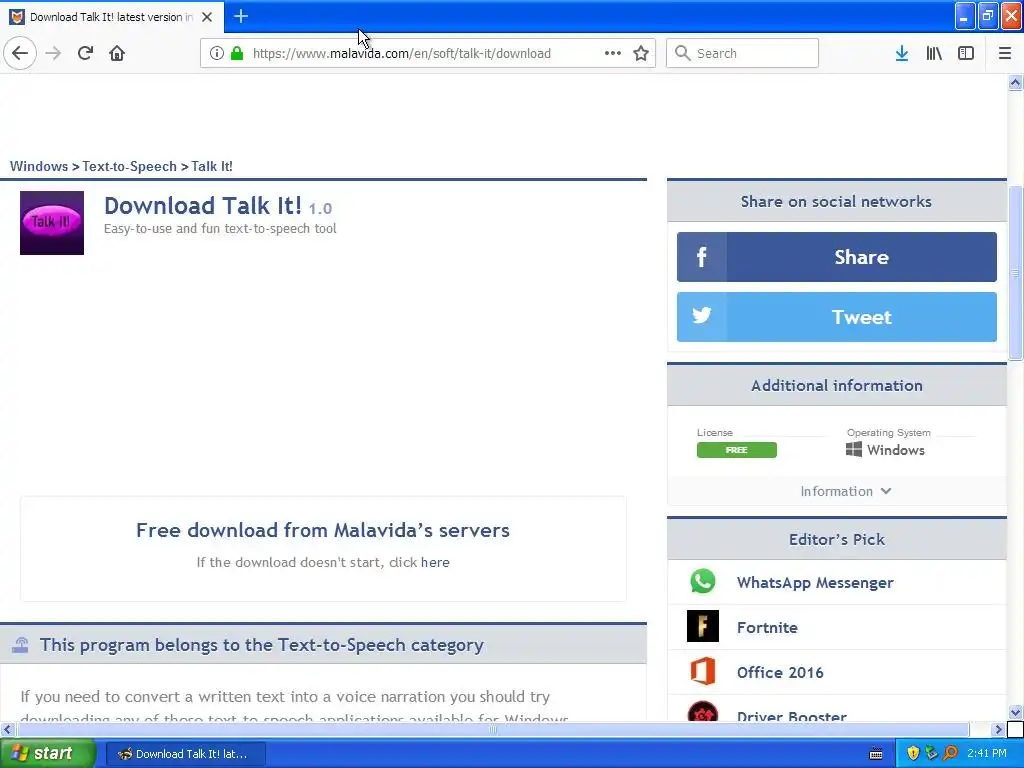Open a new tab with plus
This screenshot has width=1024, height=768.
[x=241, y=16]
